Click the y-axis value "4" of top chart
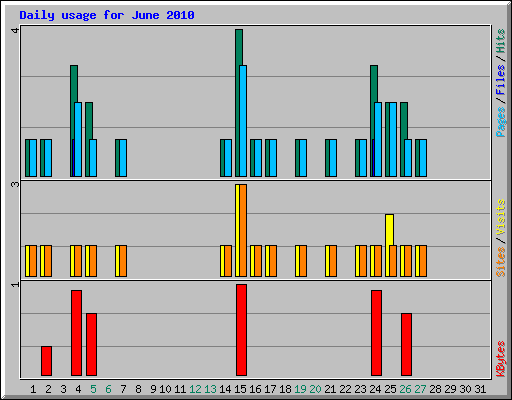512x400 pixels. (15, 31)
